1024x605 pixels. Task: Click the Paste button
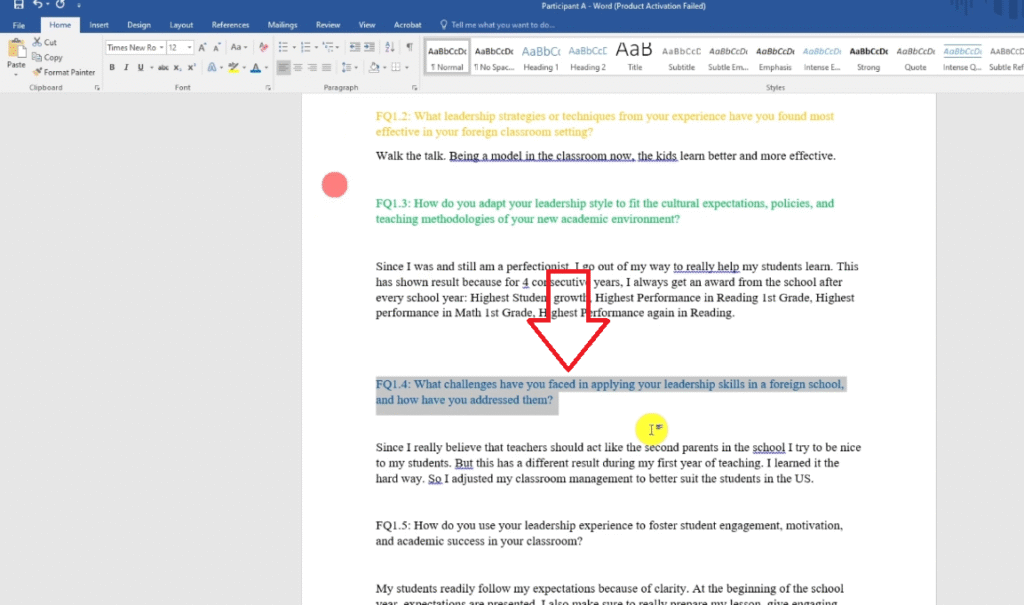(x=16, y=55)
